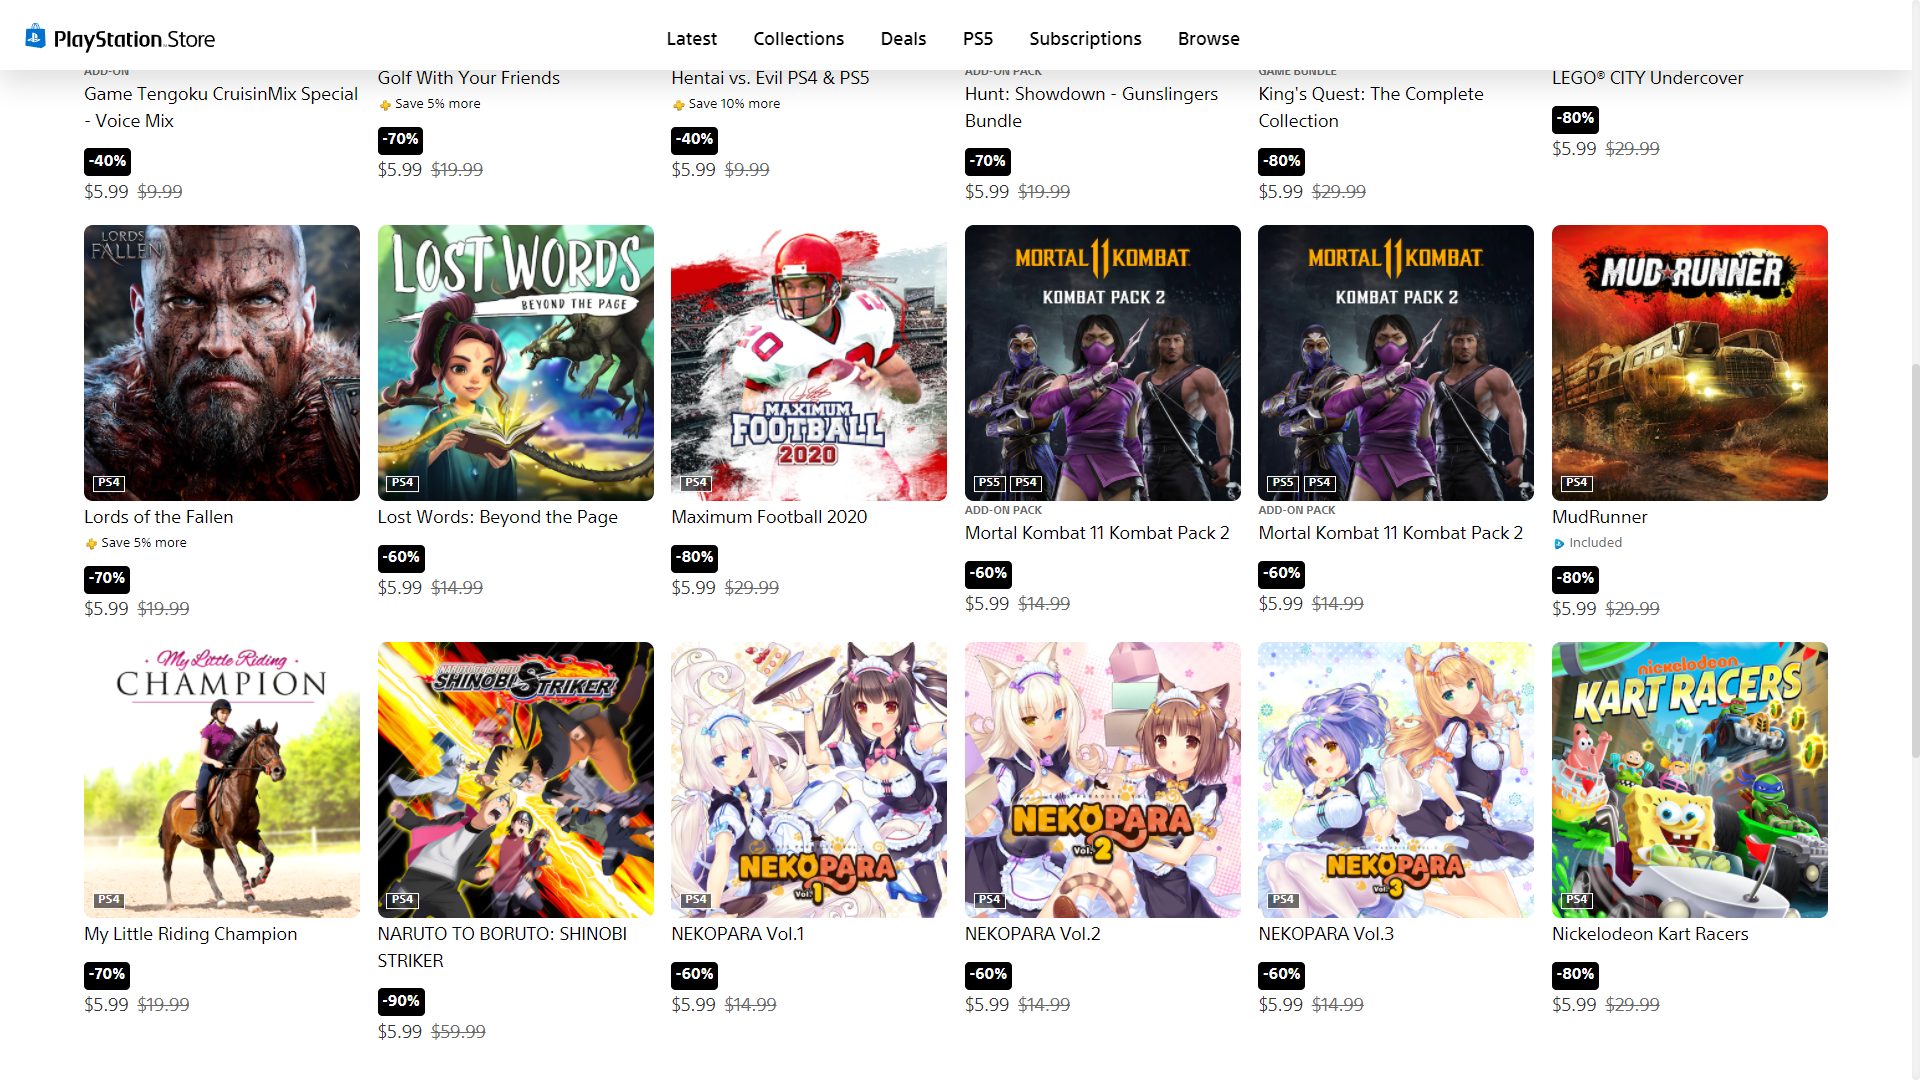
Task: Click PS Plus icon under Lords of the Fallen
Action: (91, 544)
